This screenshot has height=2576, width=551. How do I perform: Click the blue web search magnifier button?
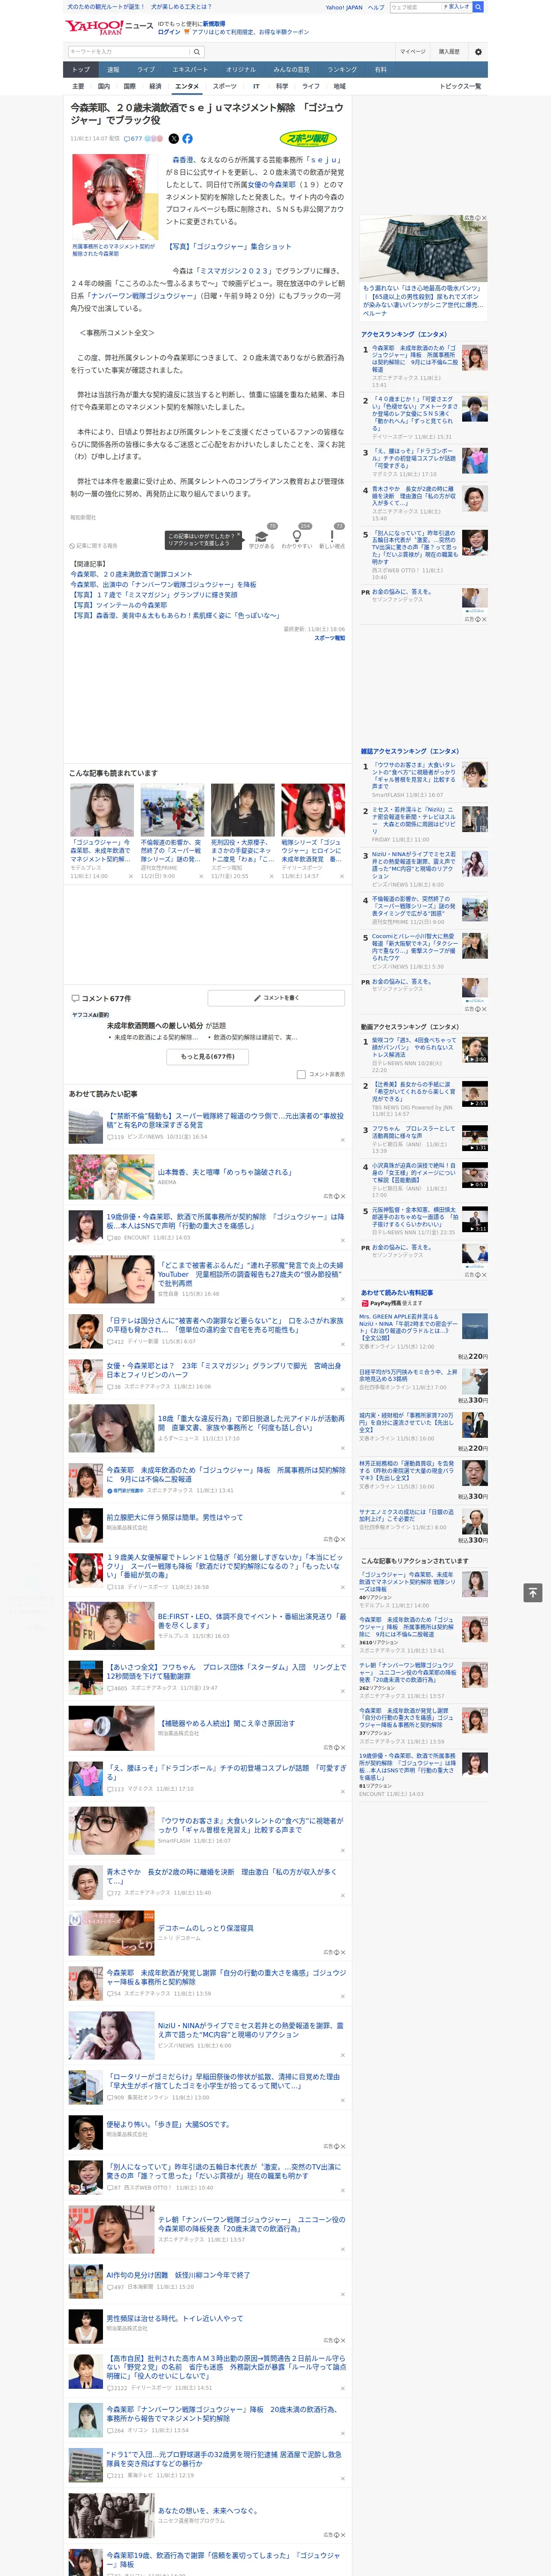pyautogui.click(x=478, y=7)
